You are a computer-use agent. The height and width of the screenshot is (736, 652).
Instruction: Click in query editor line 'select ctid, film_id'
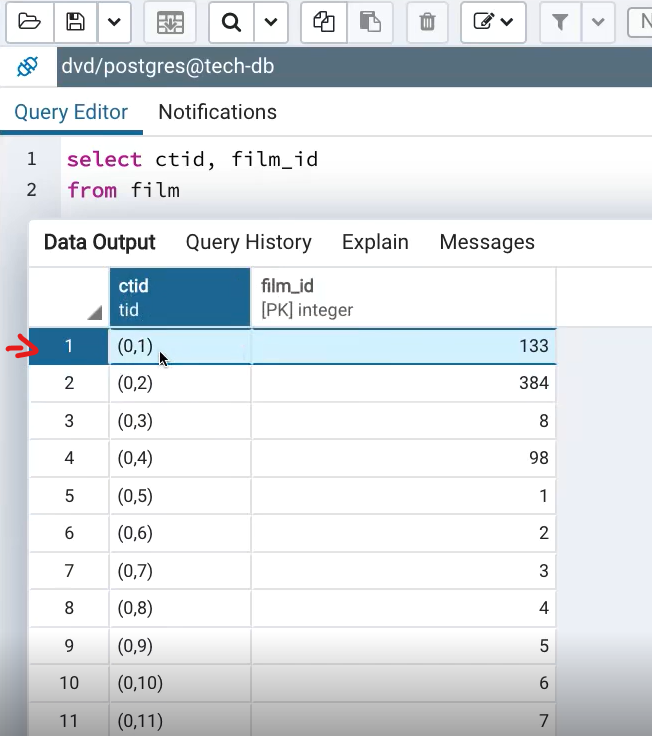[x=192, y=159]
